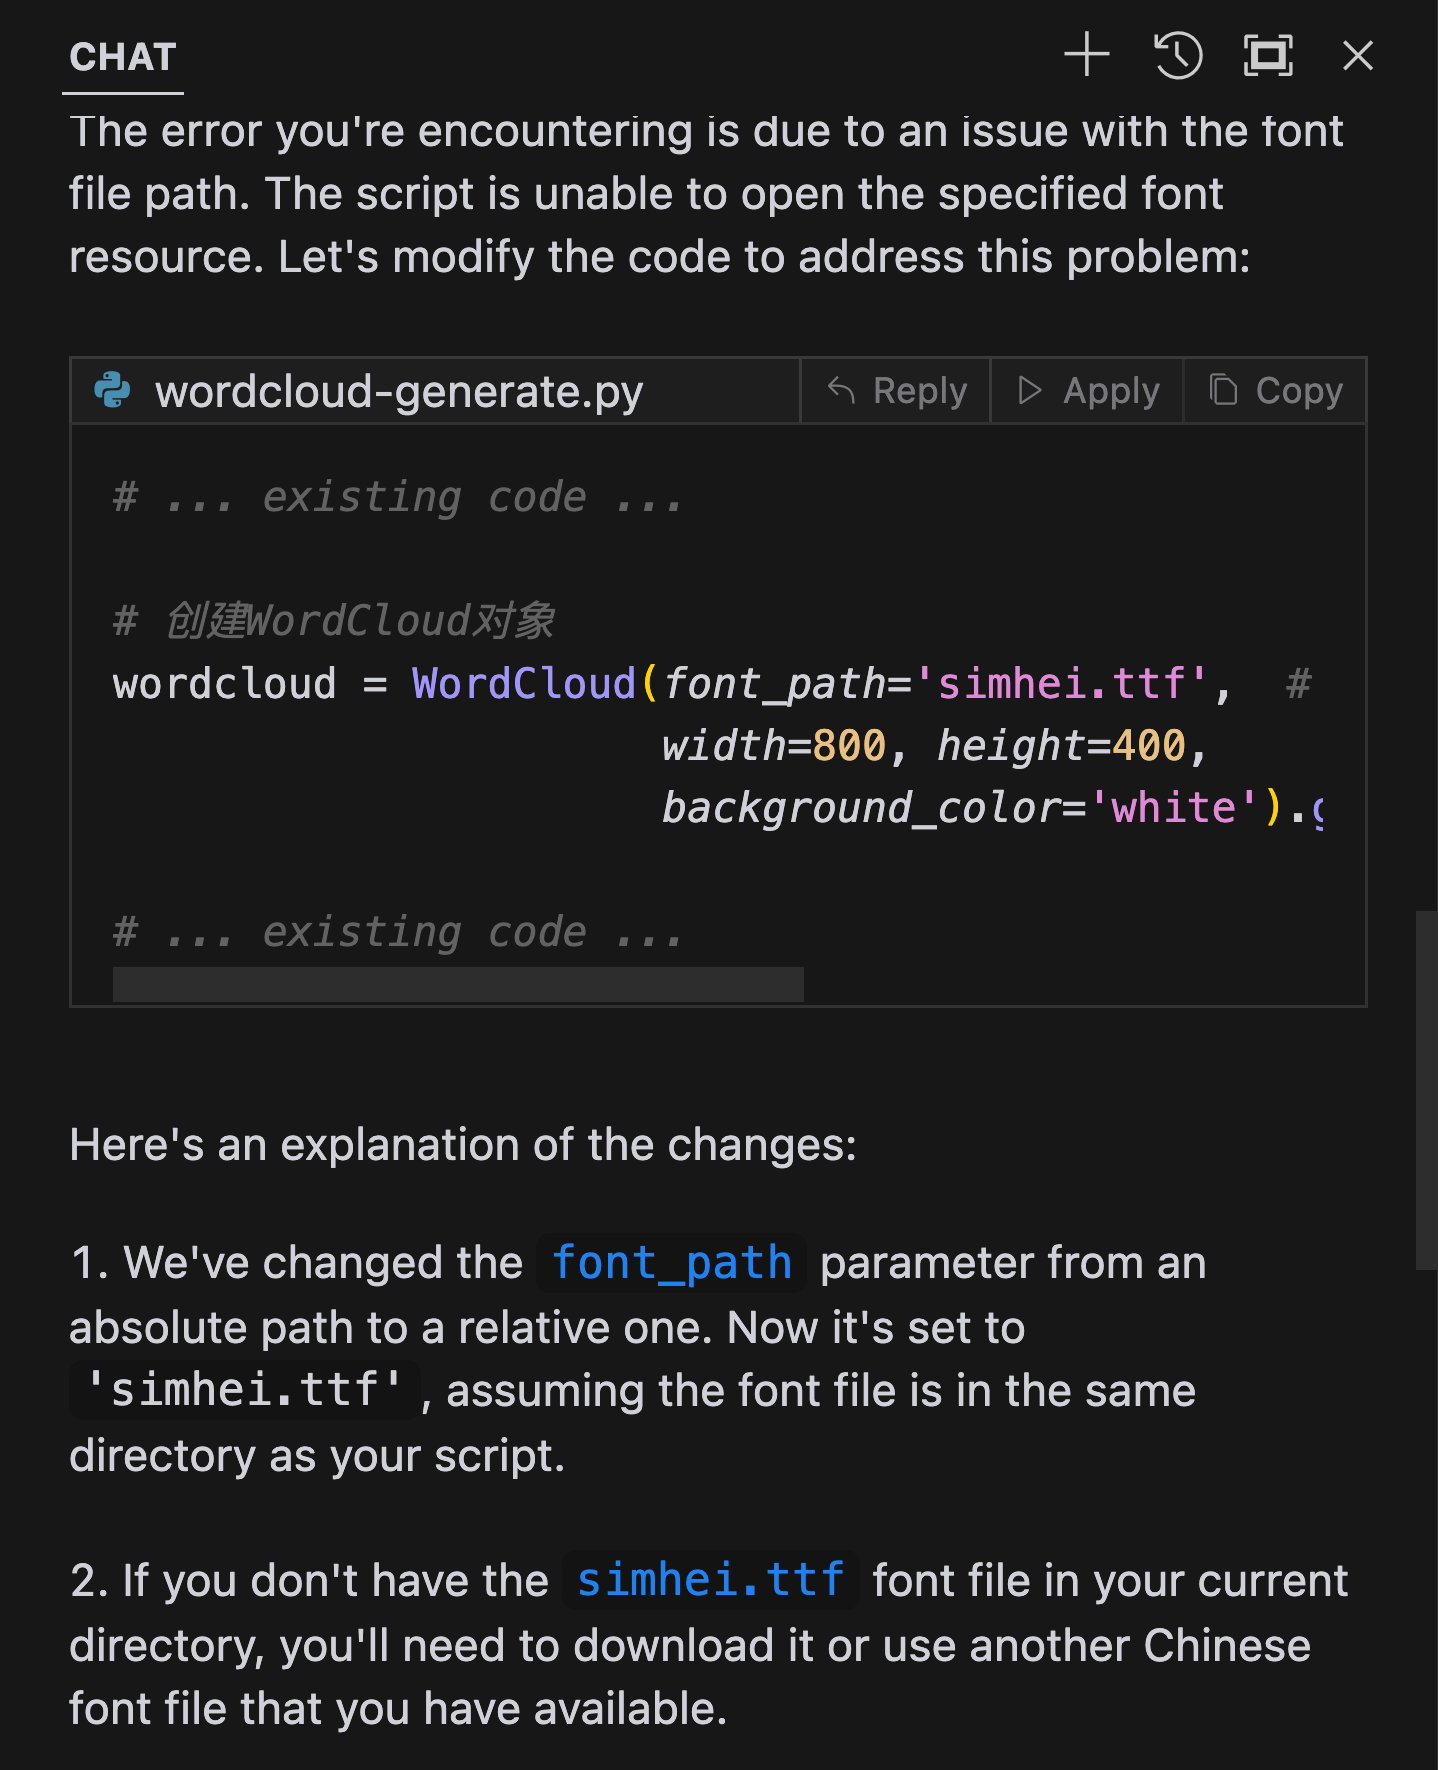The width and height of the screenshot is (1438, 1770).
Task: Open wordcloud-generate.py file name
Action: click(398, 391)
